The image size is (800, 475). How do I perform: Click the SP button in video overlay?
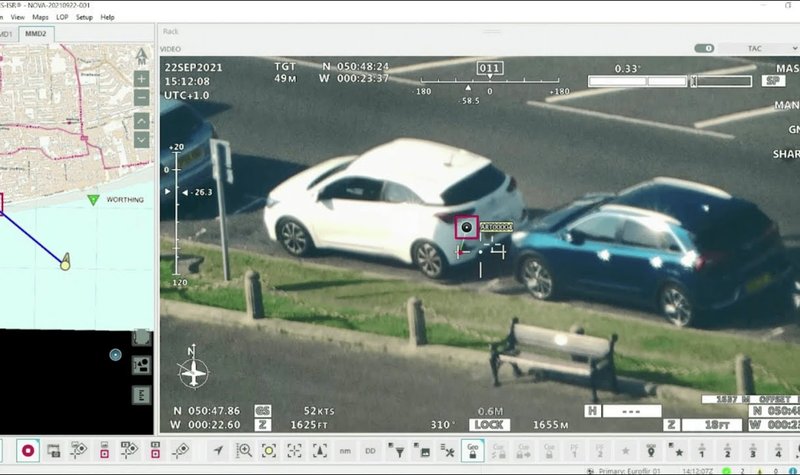click(x=773, y=81)
